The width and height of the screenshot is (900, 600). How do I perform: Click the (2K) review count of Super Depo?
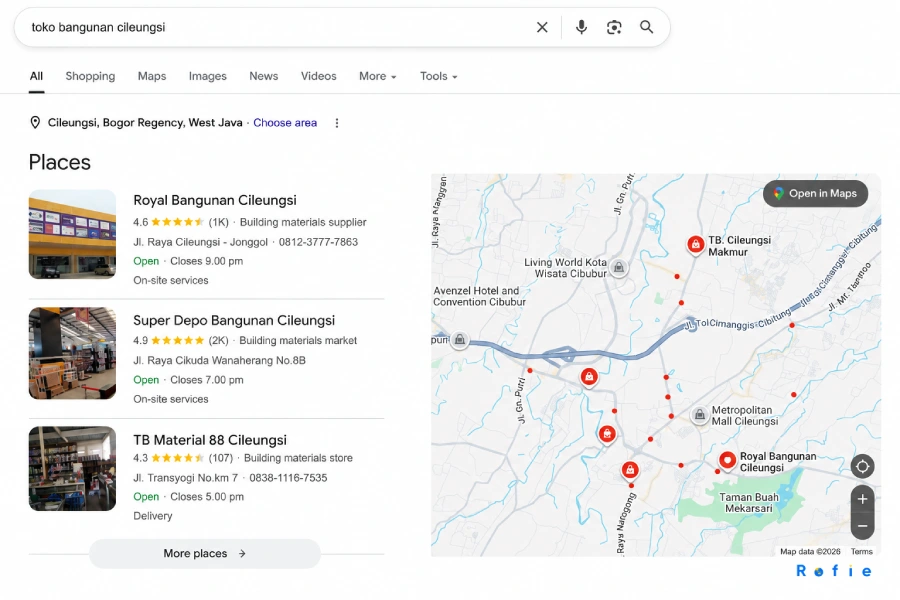tap(218, 340)
